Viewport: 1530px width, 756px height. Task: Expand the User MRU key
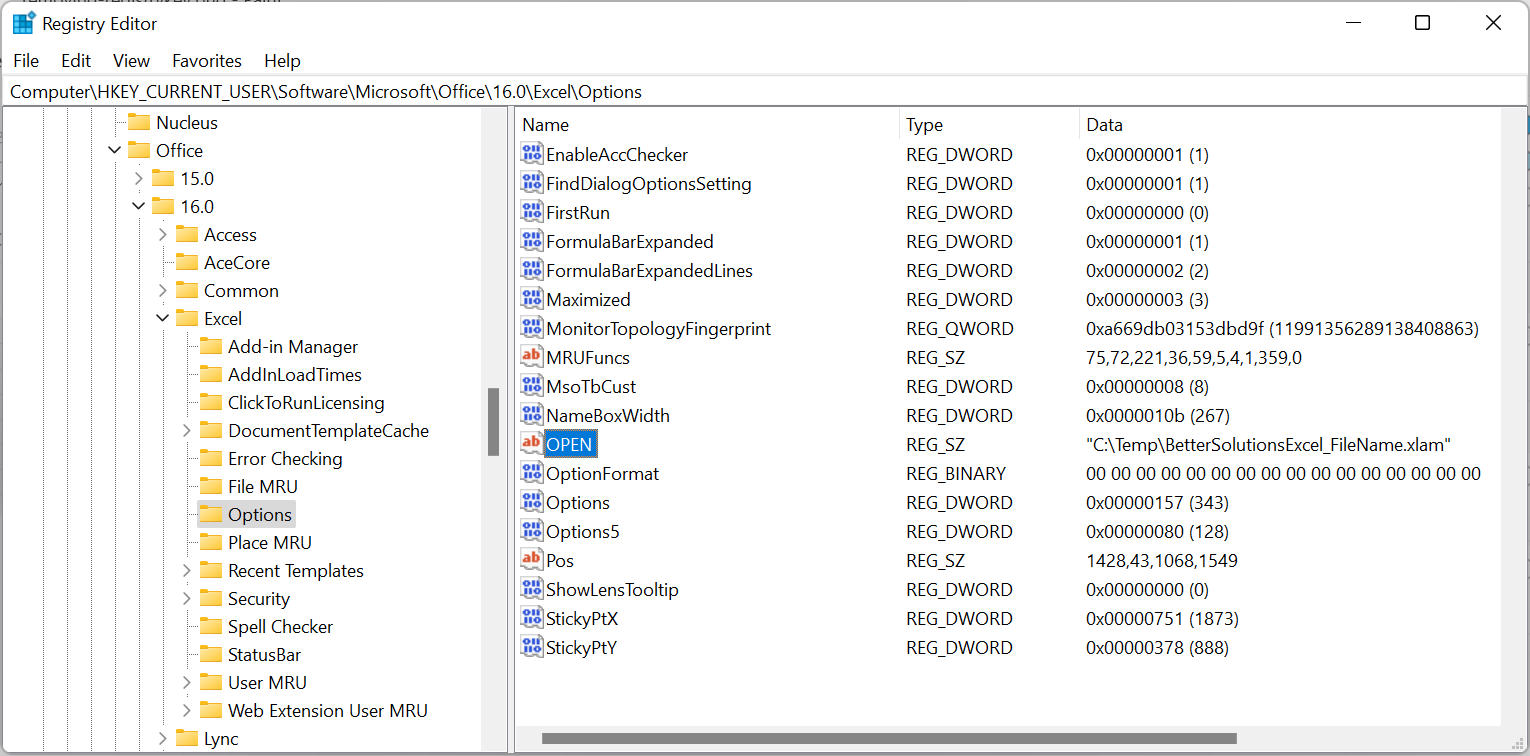186,683
